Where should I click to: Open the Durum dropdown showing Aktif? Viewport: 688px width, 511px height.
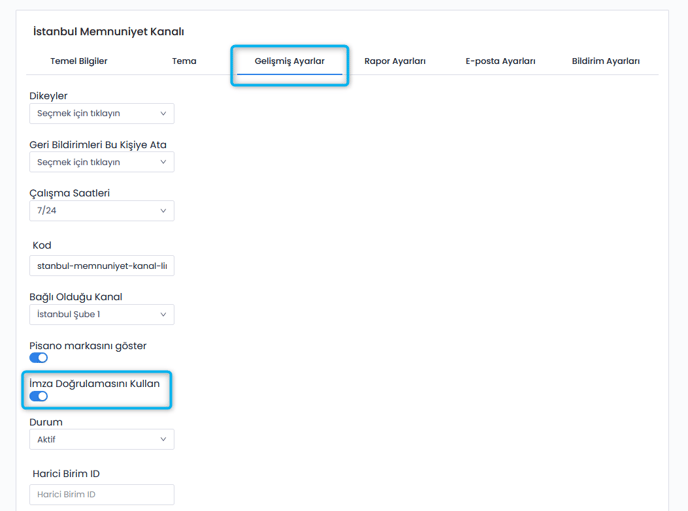(x=101, y=439)
